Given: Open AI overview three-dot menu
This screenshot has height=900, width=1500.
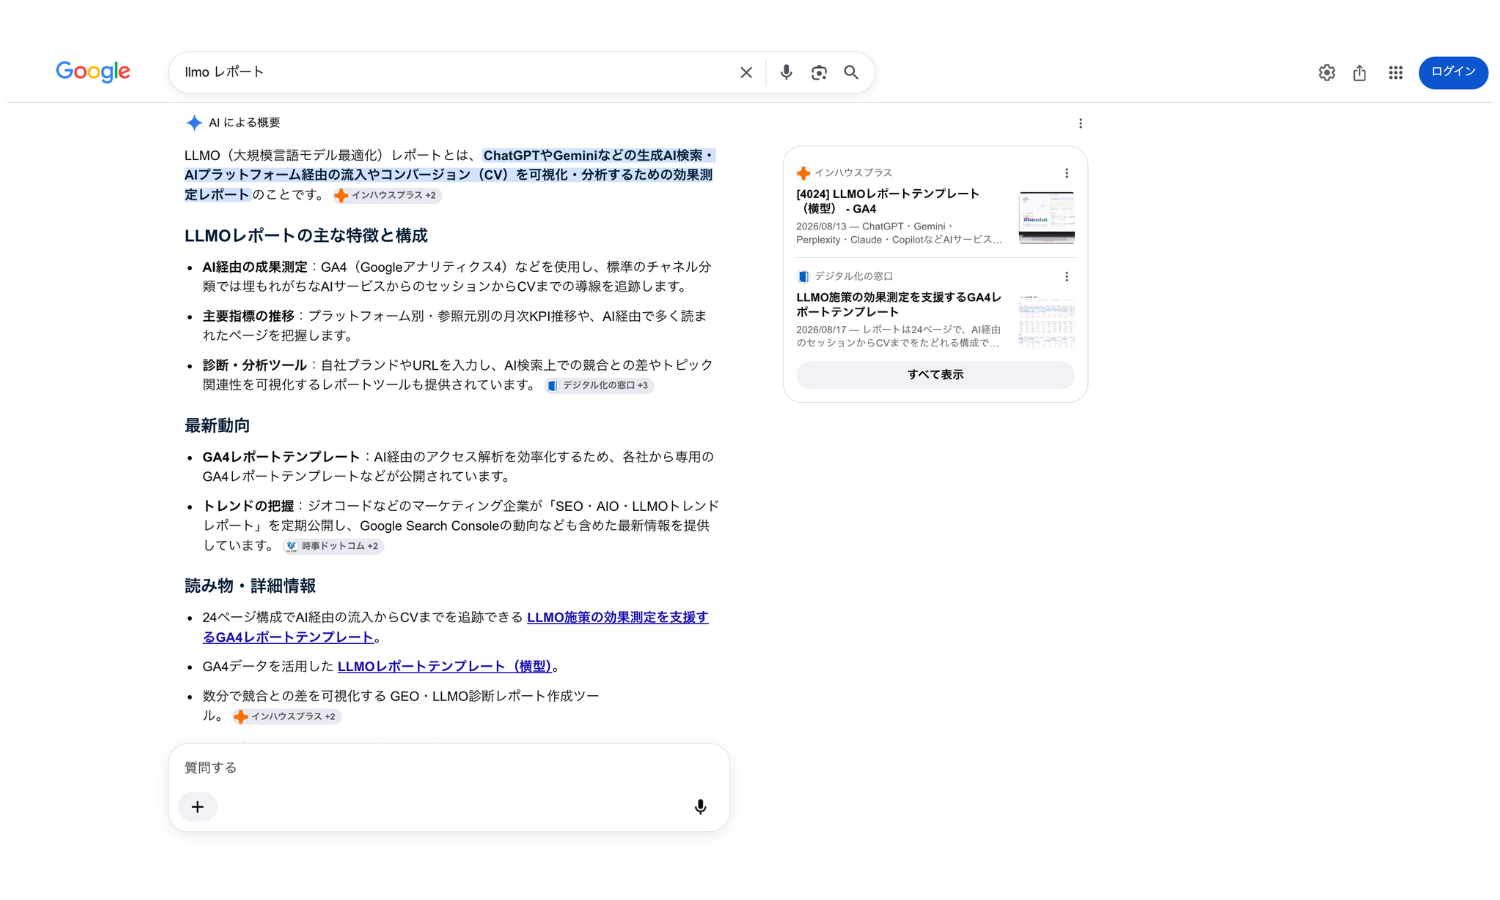Looking at the screenshot, I should tap(1080, 124).
